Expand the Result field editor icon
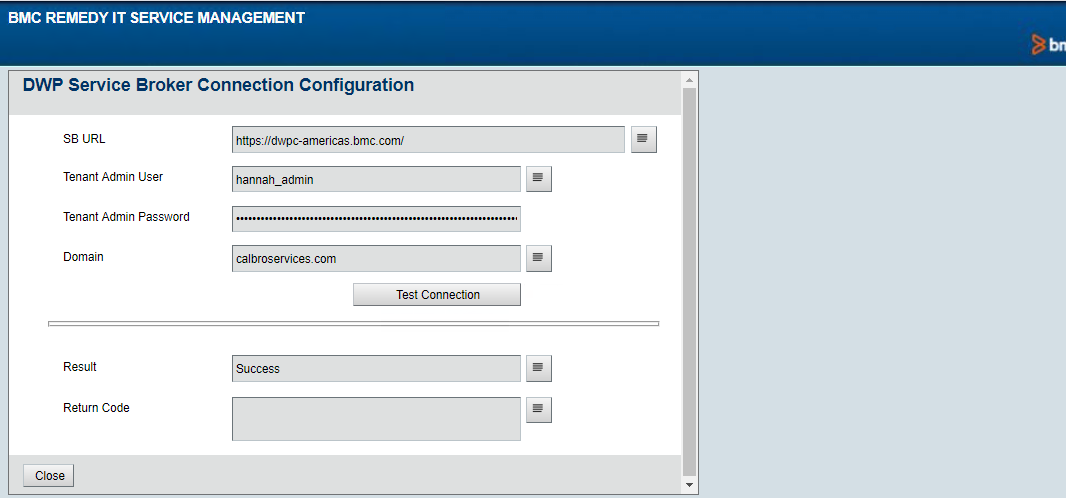The image size is (1066, 498). 538,368
